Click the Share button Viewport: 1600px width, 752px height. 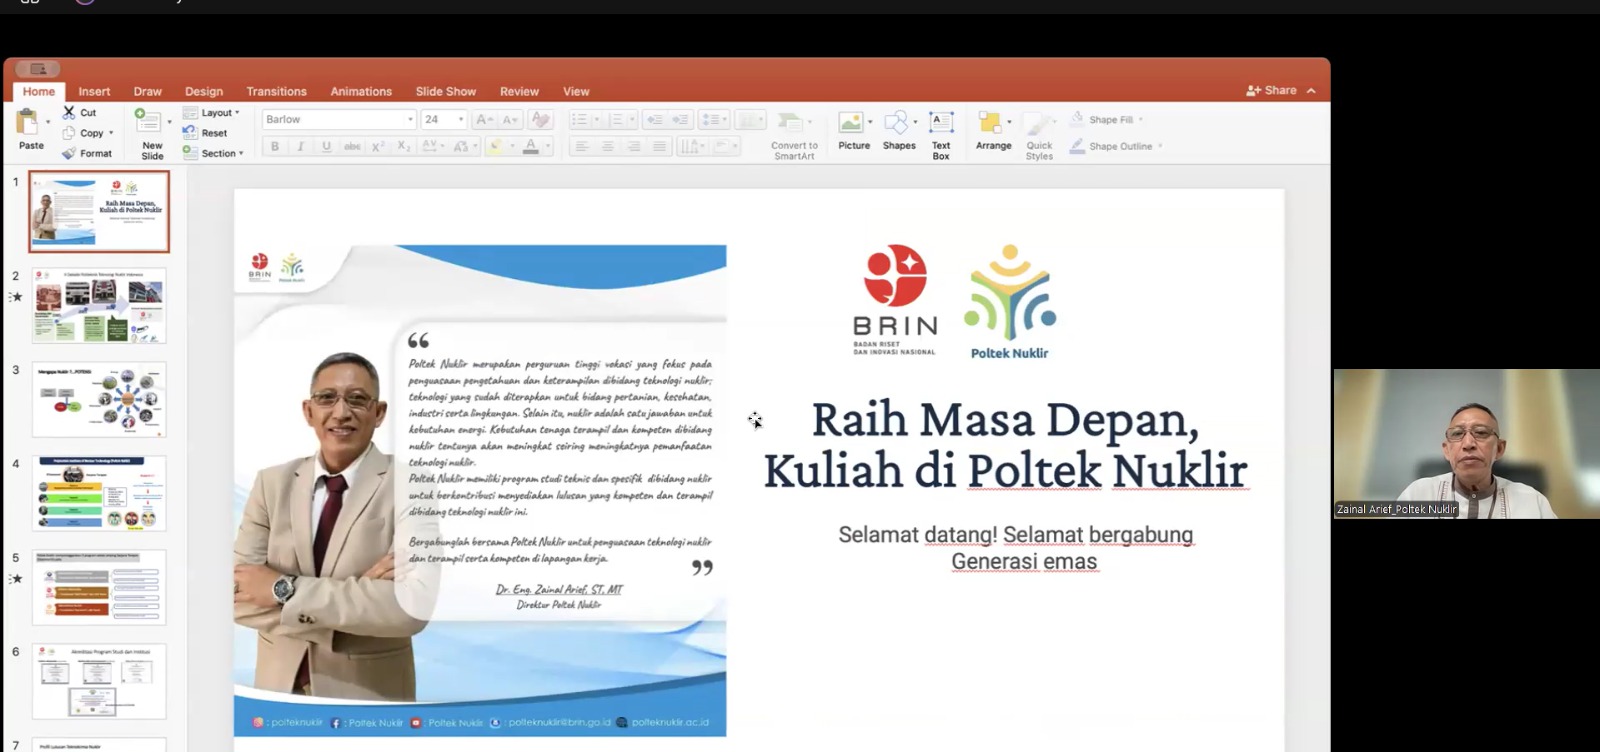pos(1271,91)
